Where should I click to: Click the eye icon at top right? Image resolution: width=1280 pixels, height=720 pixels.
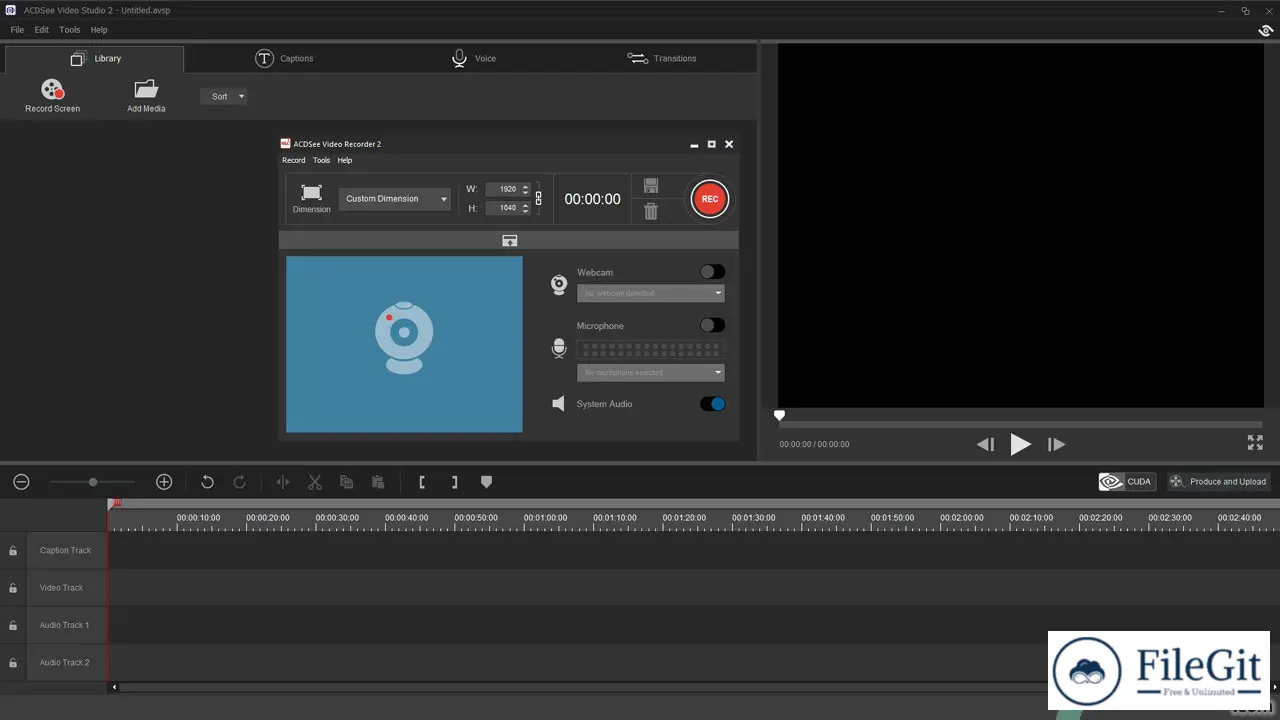pyautogui.click(x=1265, y=31)
